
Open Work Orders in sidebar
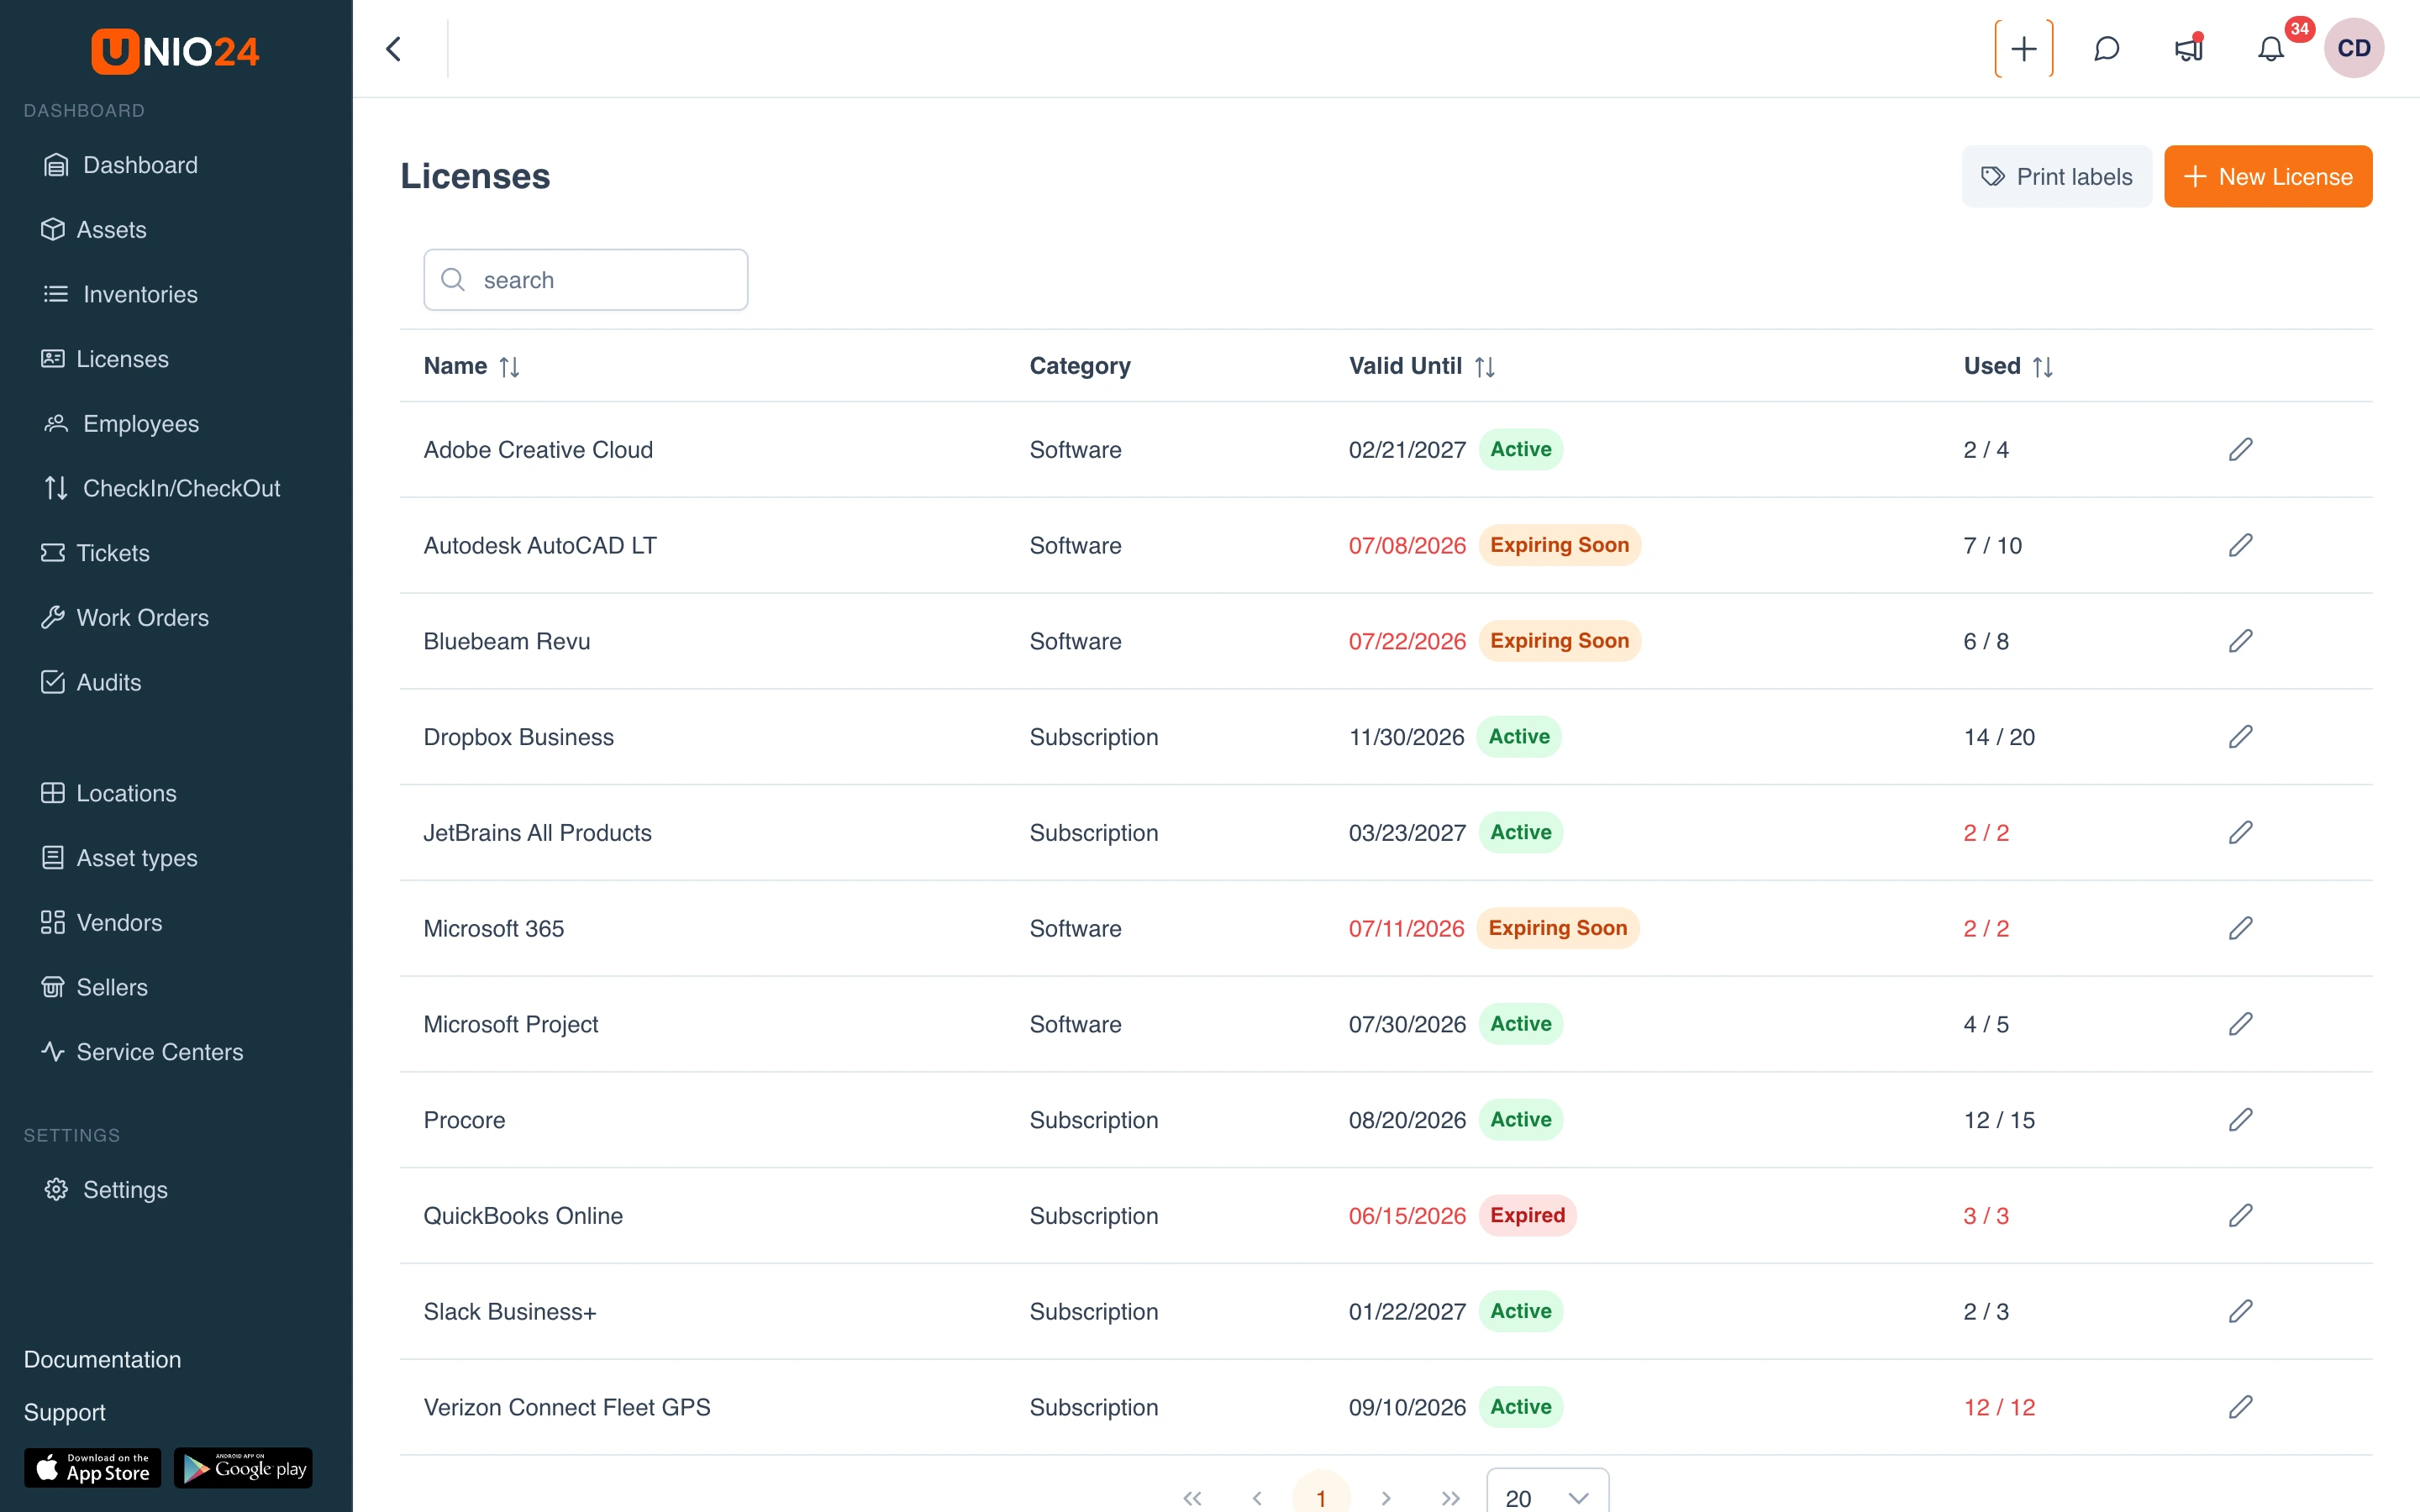(125, 618)
